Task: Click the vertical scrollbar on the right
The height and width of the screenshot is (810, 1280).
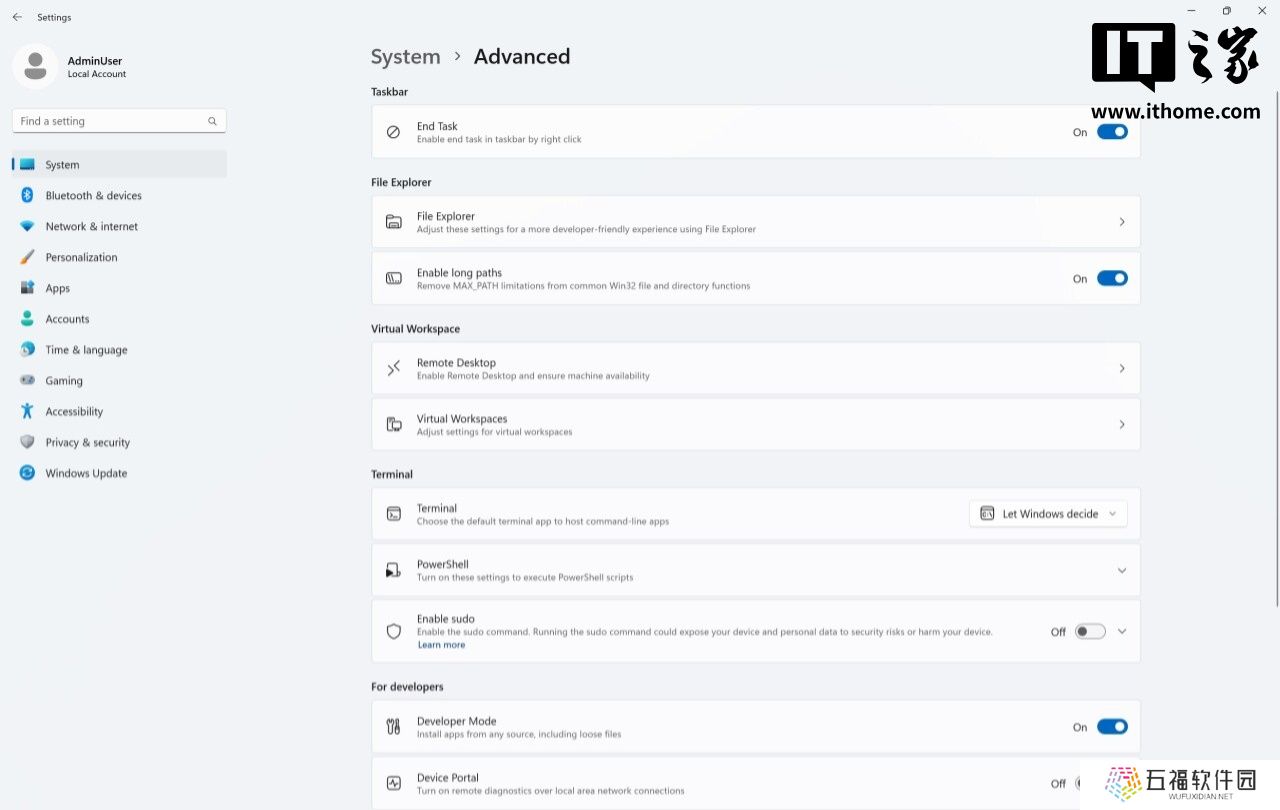Action: [1276, 348]
